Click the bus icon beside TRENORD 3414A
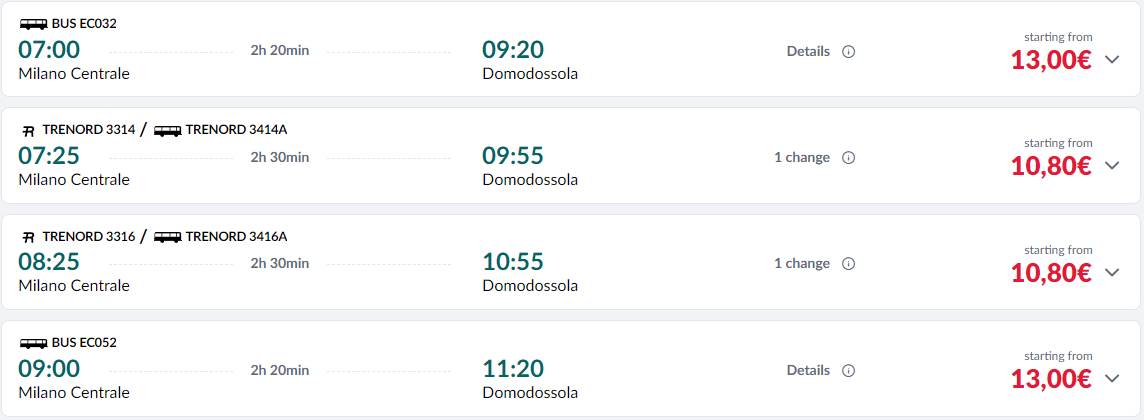Screen dimensions: 1144x420 (x=168, y=131)
